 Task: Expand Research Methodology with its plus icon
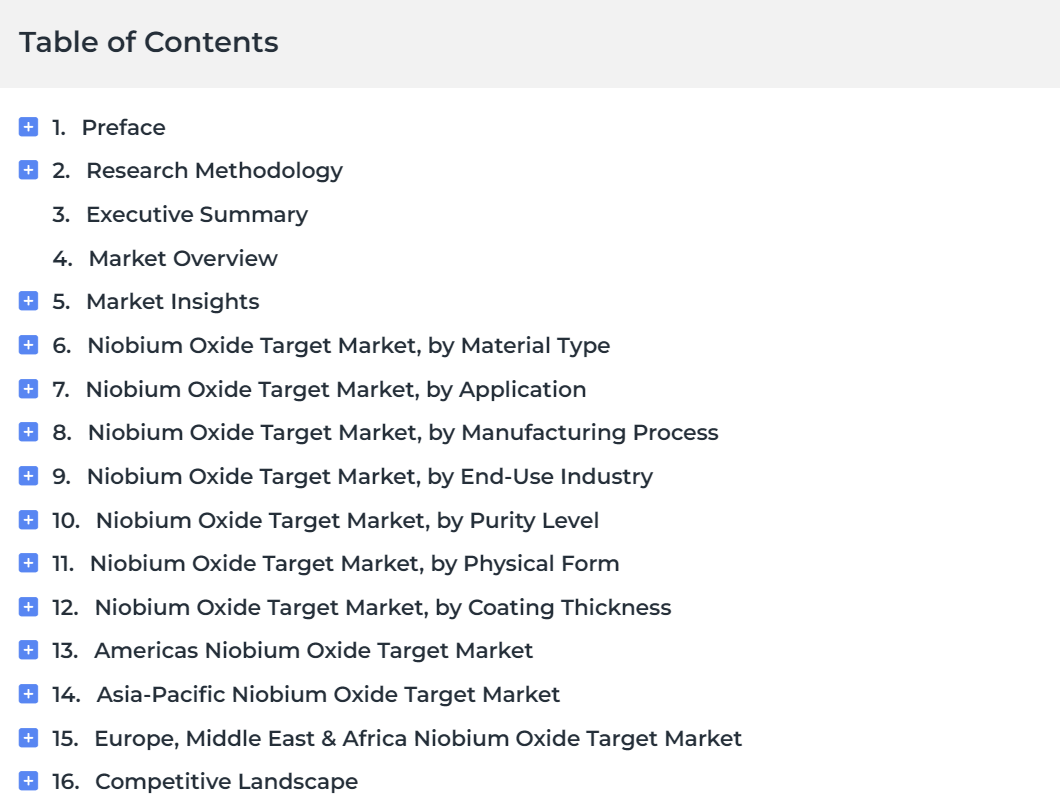(28, 170)
